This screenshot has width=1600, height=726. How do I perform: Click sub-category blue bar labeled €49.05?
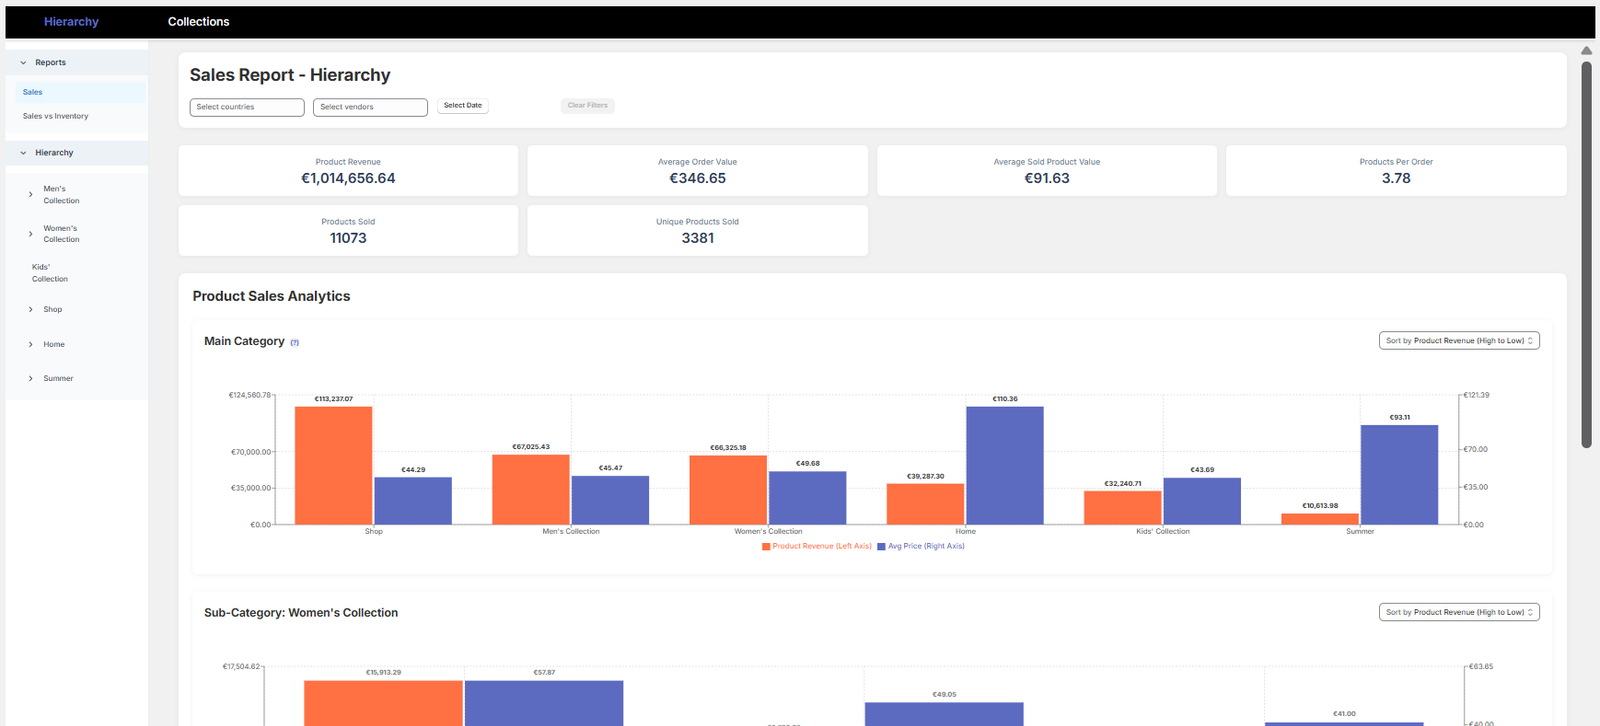[x=944, y=714]
